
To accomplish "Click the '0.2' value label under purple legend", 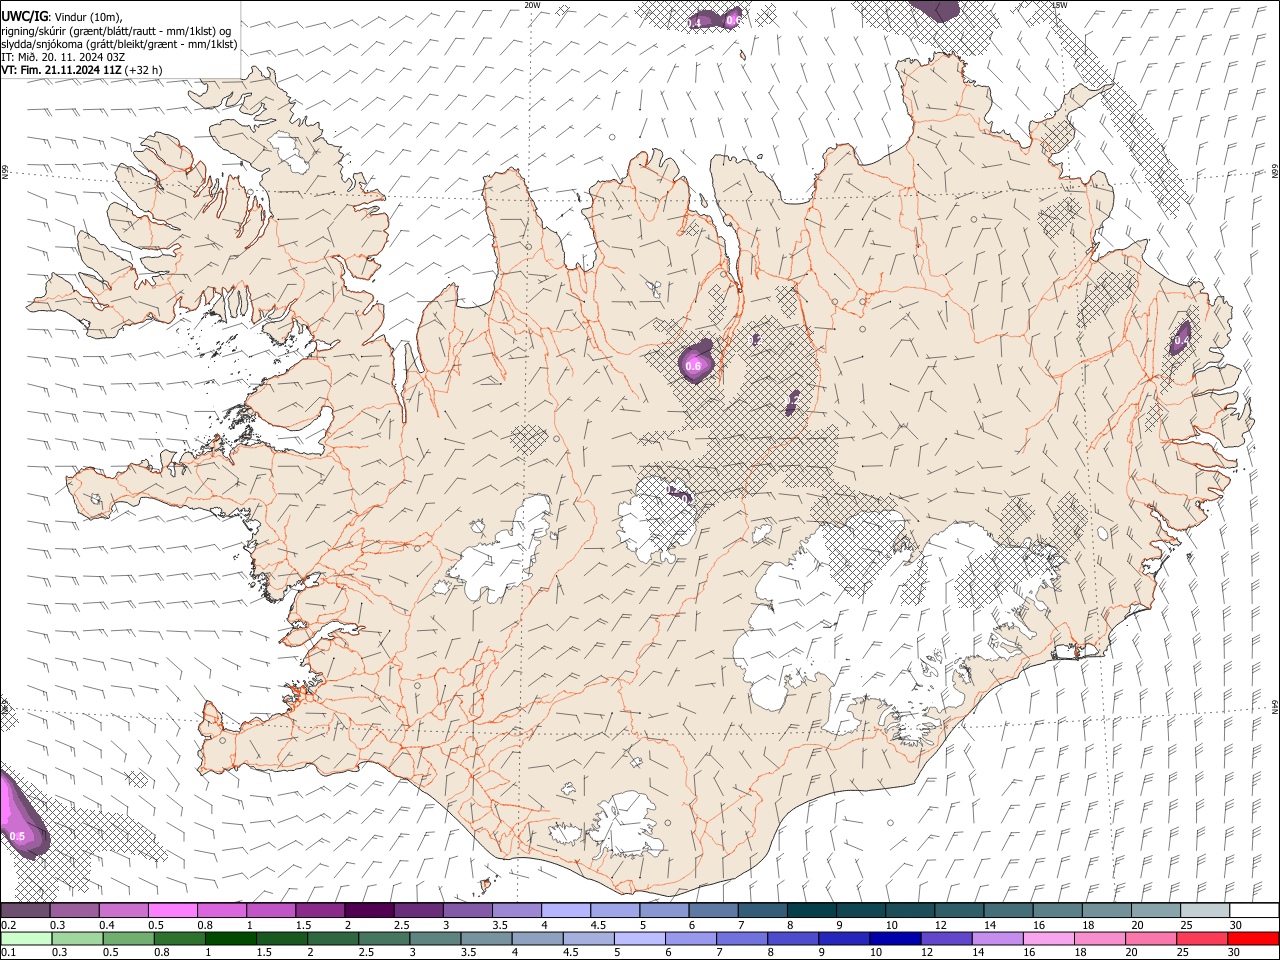I will click(x=8, y=925).
